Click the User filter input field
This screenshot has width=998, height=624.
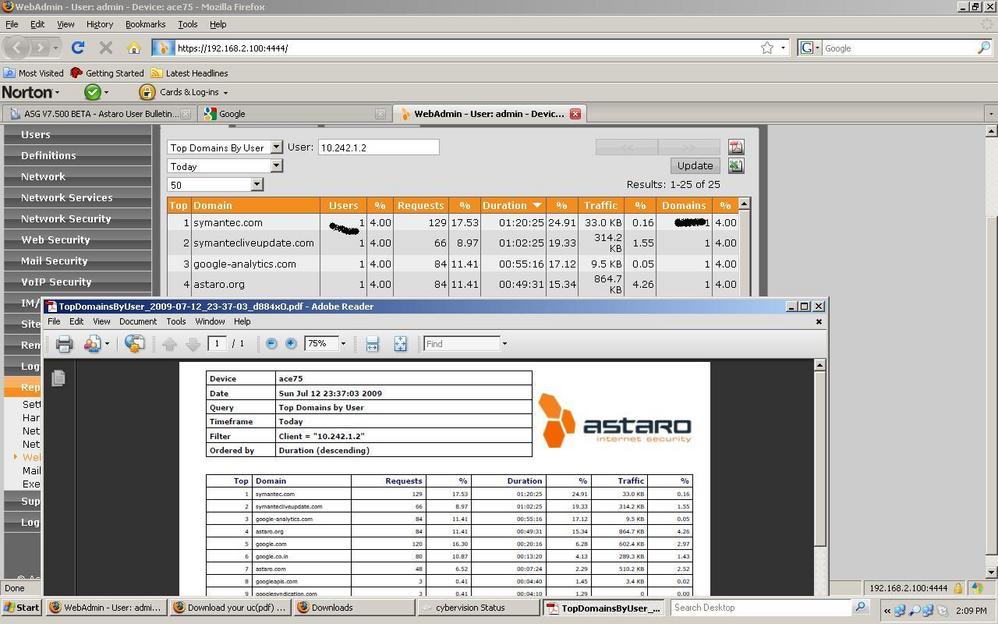pyautogui.click(x=379, y=147)
